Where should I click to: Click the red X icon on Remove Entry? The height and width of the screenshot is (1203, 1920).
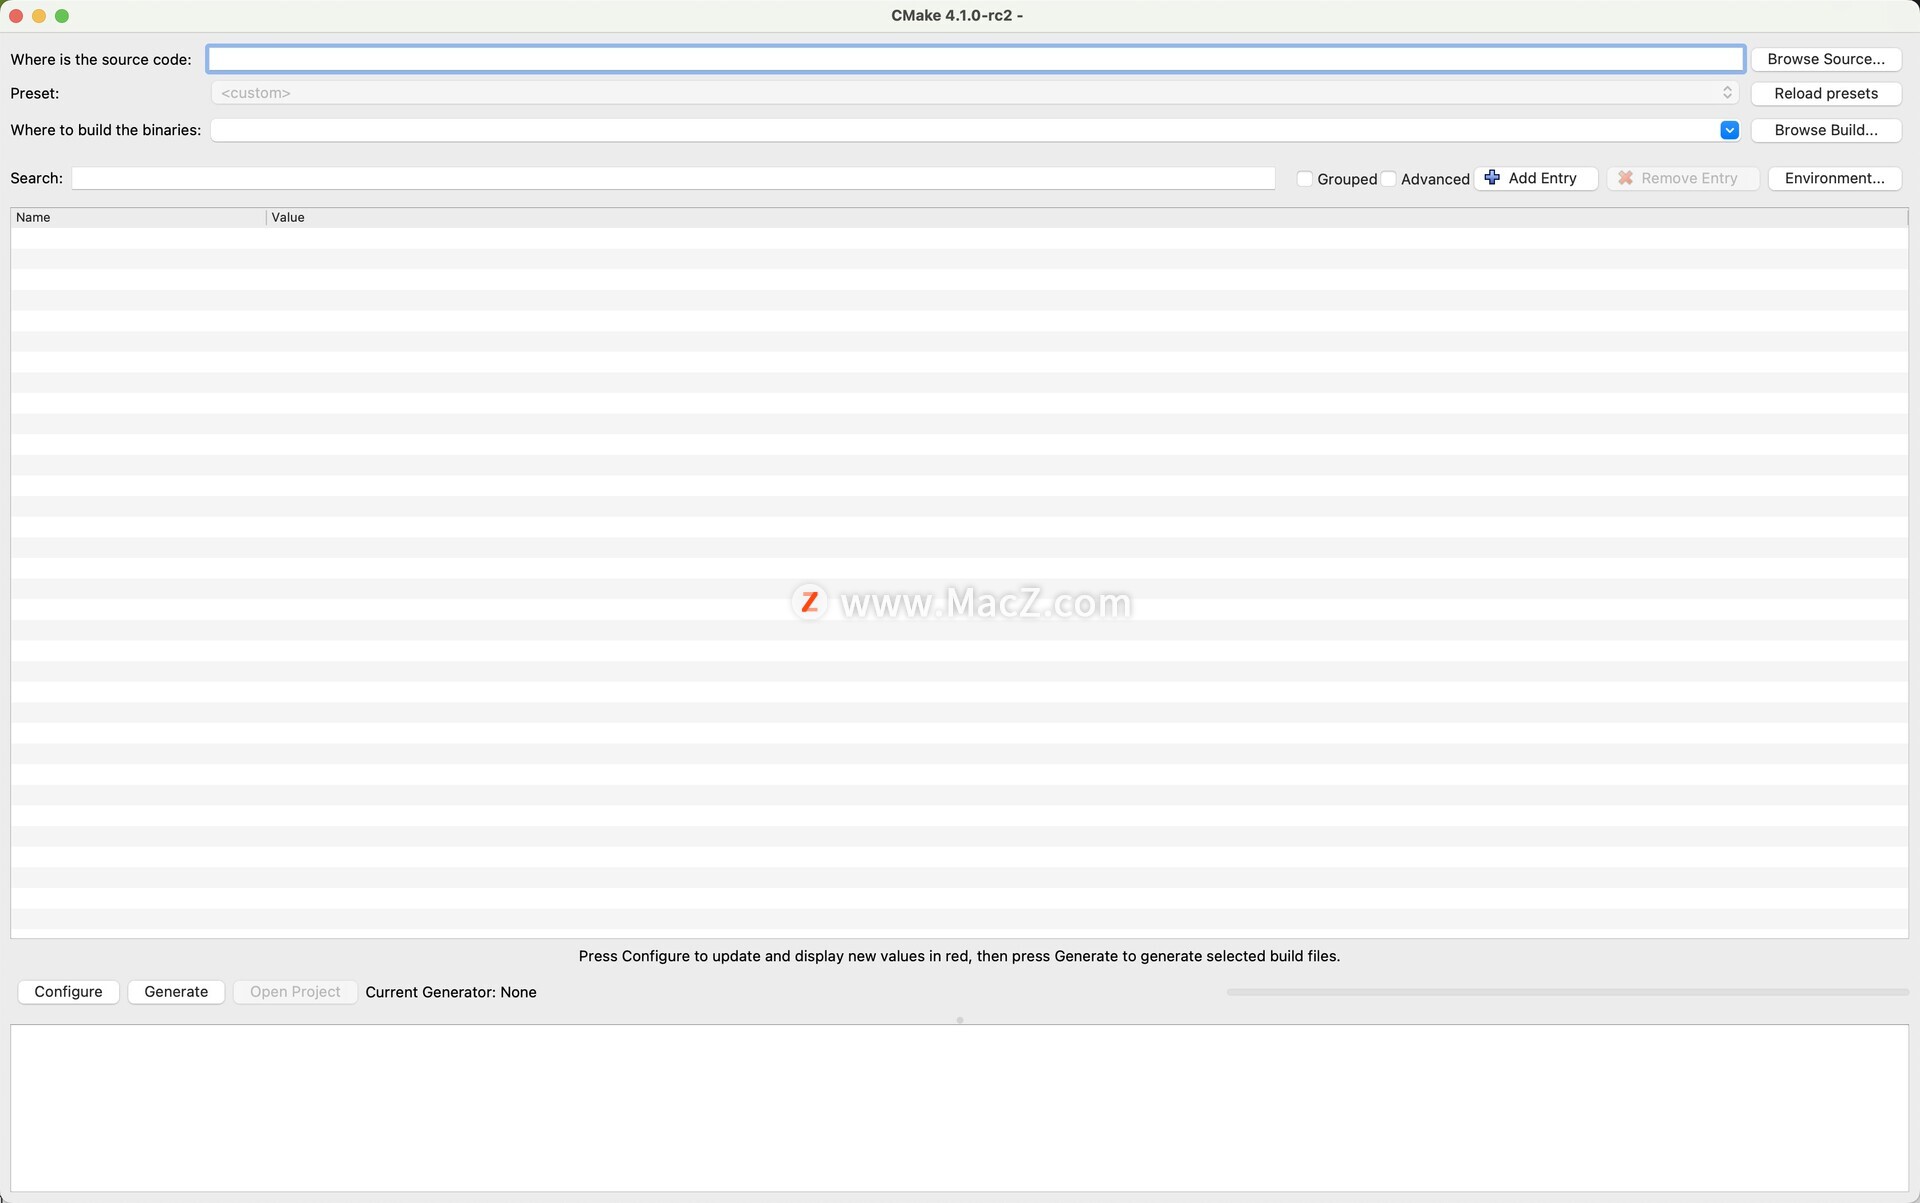coord(1625,178)
